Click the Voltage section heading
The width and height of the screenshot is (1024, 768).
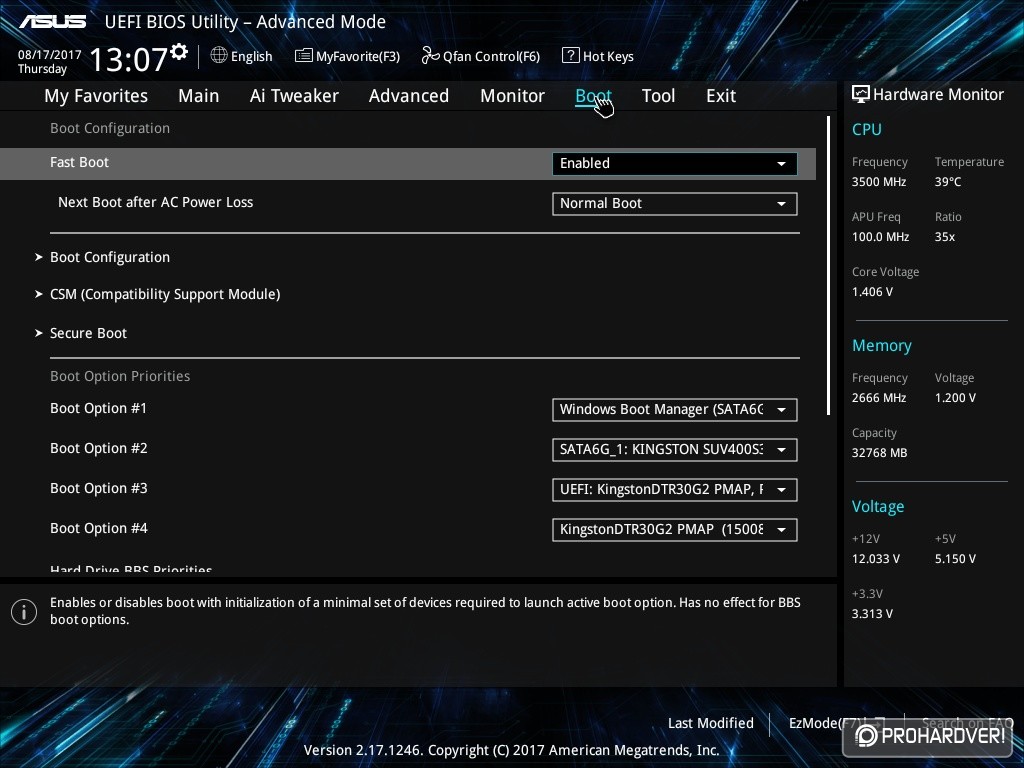[x=878, y=507]
